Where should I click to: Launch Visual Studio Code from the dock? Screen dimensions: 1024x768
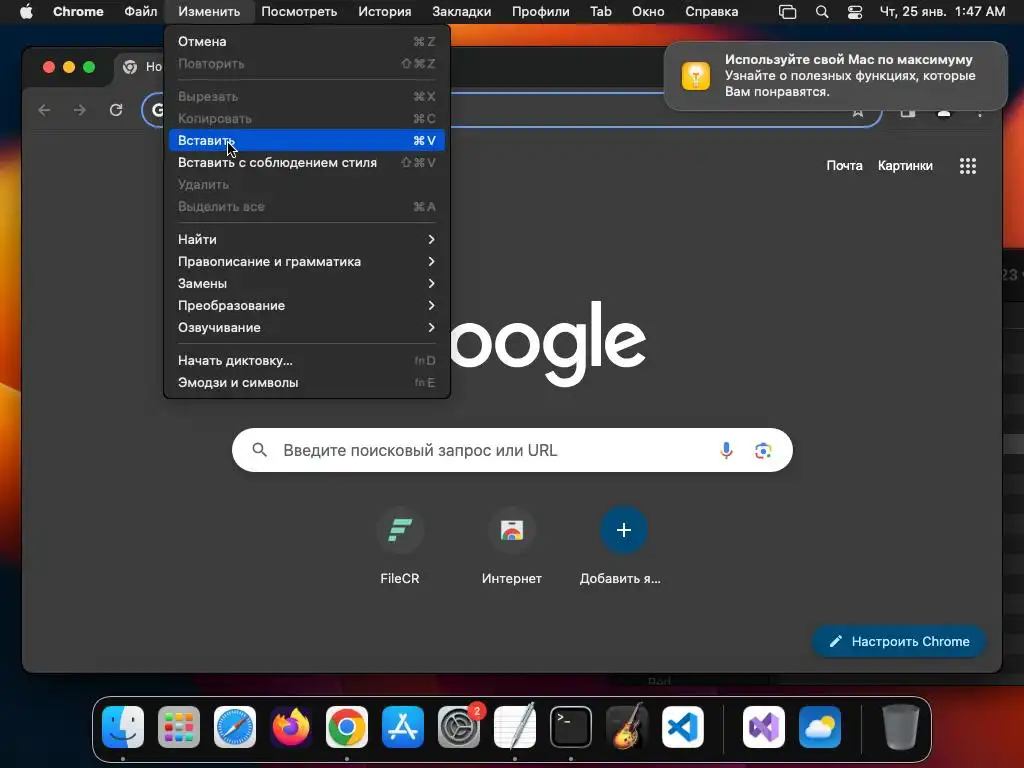[682, 727]
